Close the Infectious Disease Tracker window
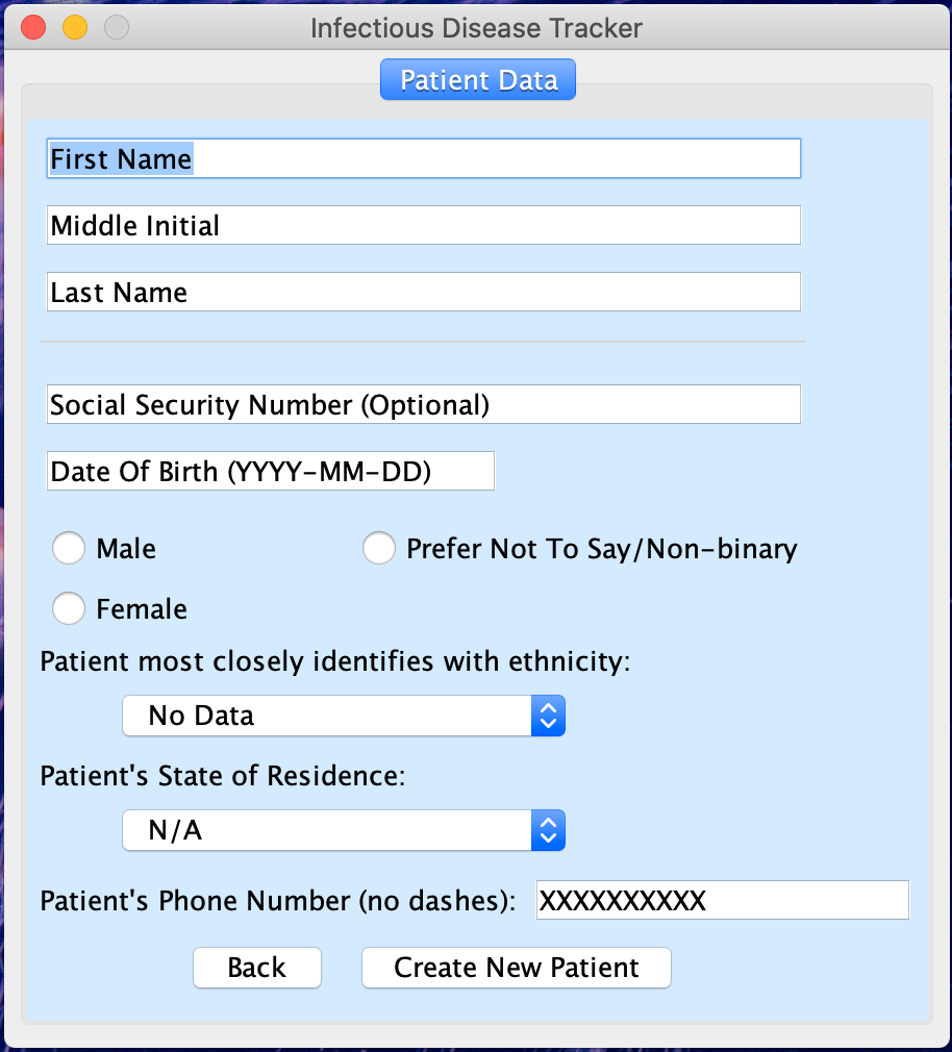The width and height of the screenshot is (952, 1052). point(34,27)
